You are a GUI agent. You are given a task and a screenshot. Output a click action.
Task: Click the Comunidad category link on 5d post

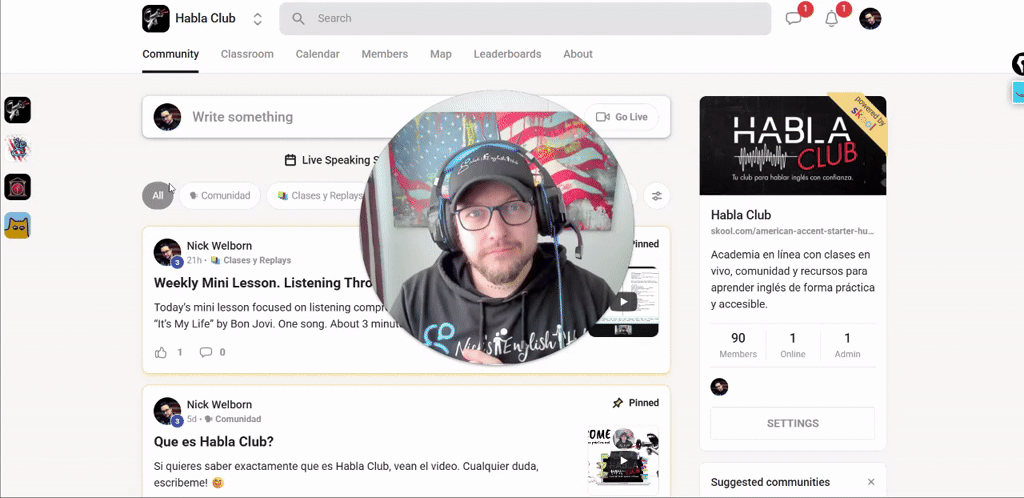[232, 419]
